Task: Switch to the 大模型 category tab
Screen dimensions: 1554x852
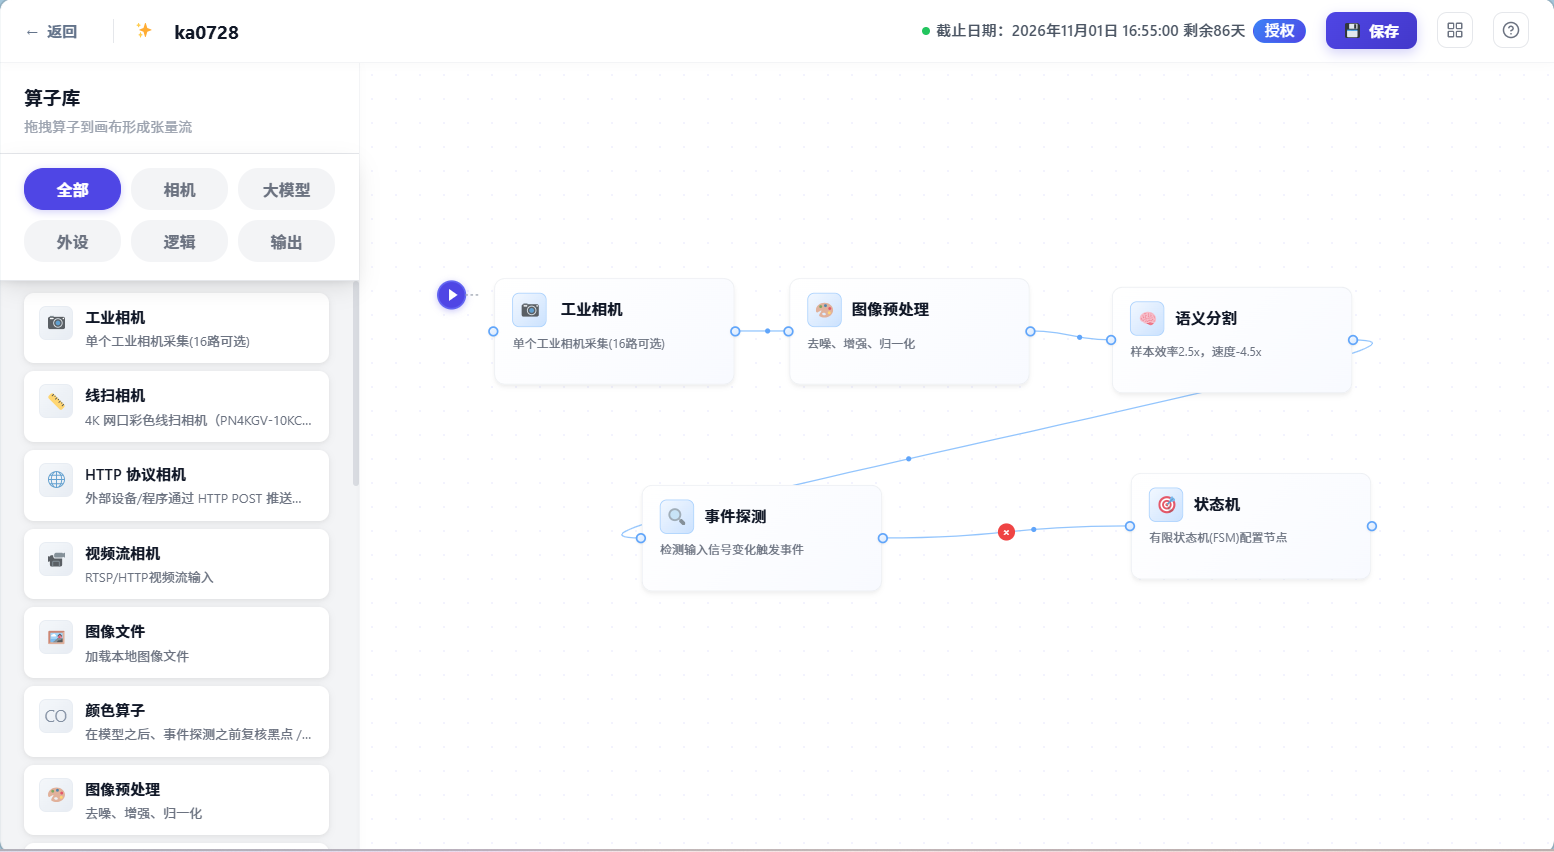Action: tap(286, 189)
